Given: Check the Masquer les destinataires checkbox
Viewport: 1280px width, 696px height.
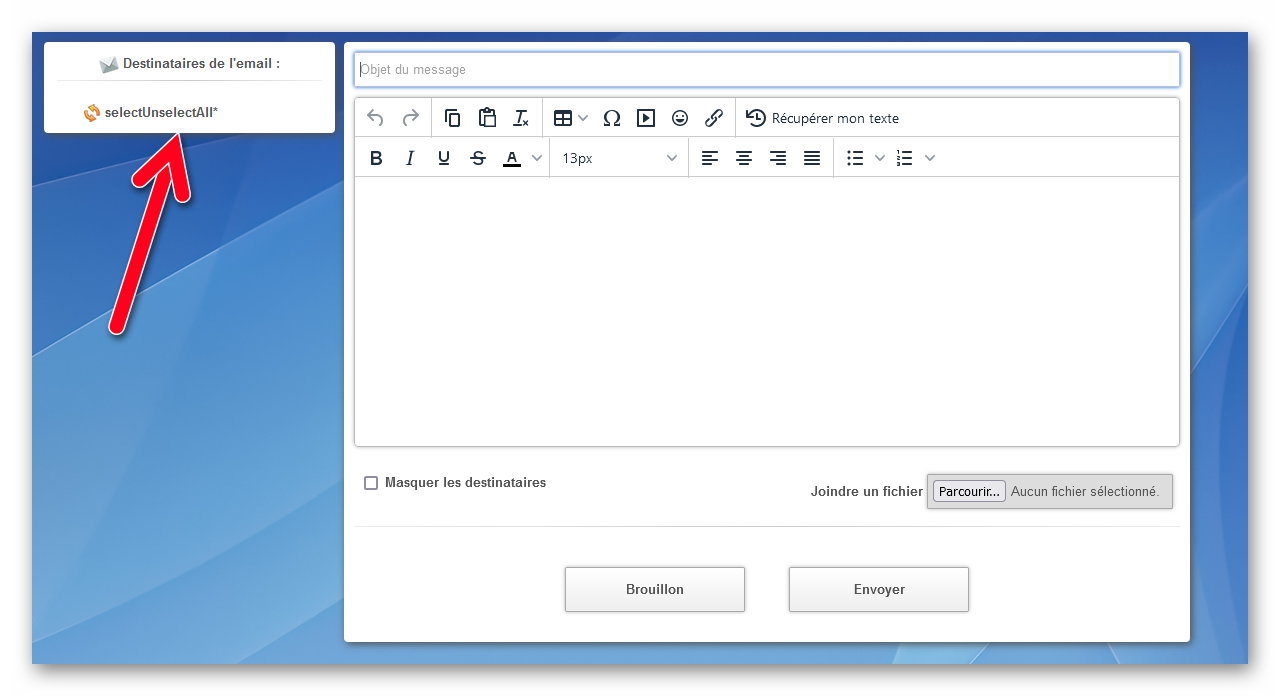Looking at the screenshot, I should (x=371, y=483).
